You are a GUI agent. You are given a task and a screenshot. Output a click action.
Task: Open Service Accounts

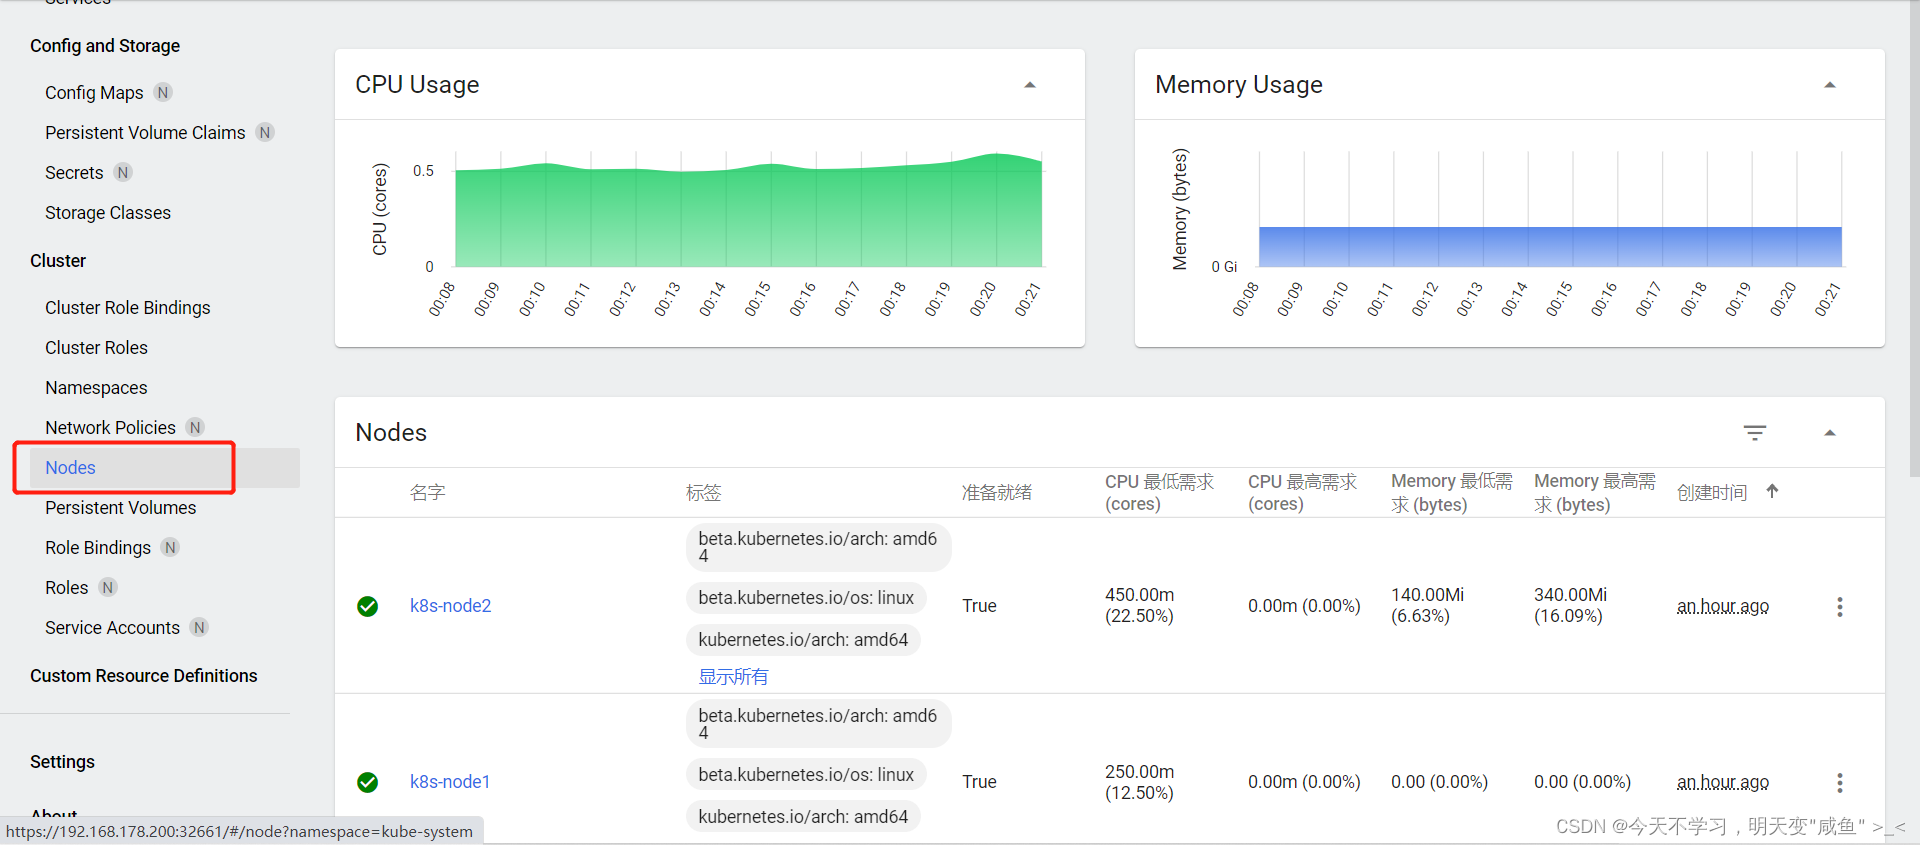pyautogui.click(x=112, y=627)
